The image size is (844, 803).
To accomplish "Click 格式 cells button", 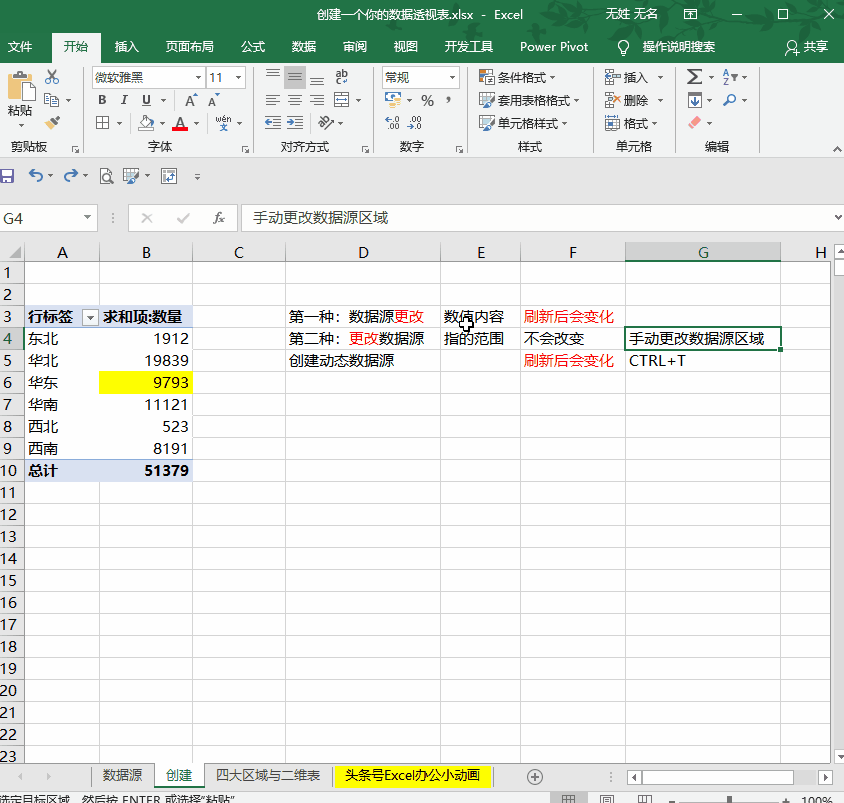I will [628, 123].
